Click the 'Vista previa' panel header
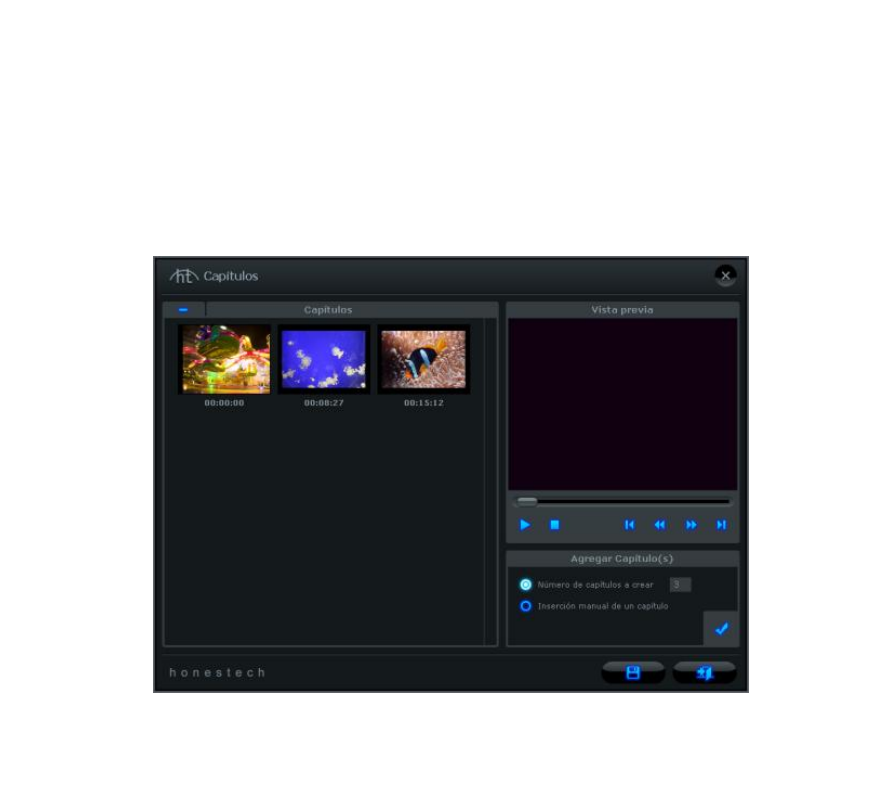Screen dimensions: 893x808 622,310
